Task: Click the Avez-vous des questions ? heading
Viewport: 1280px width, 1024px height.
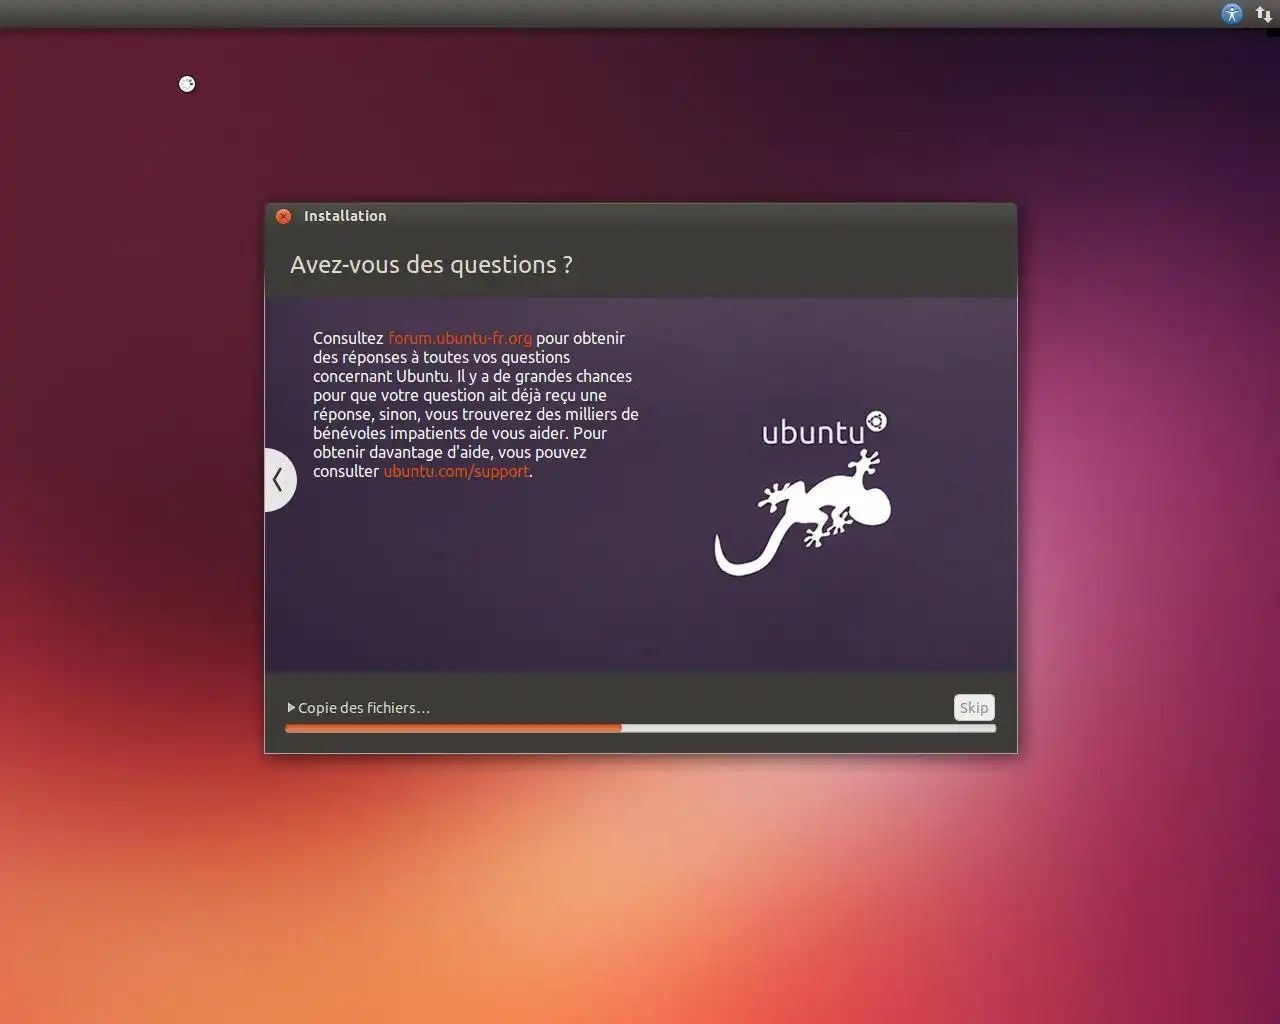Action: click(431, 265)
